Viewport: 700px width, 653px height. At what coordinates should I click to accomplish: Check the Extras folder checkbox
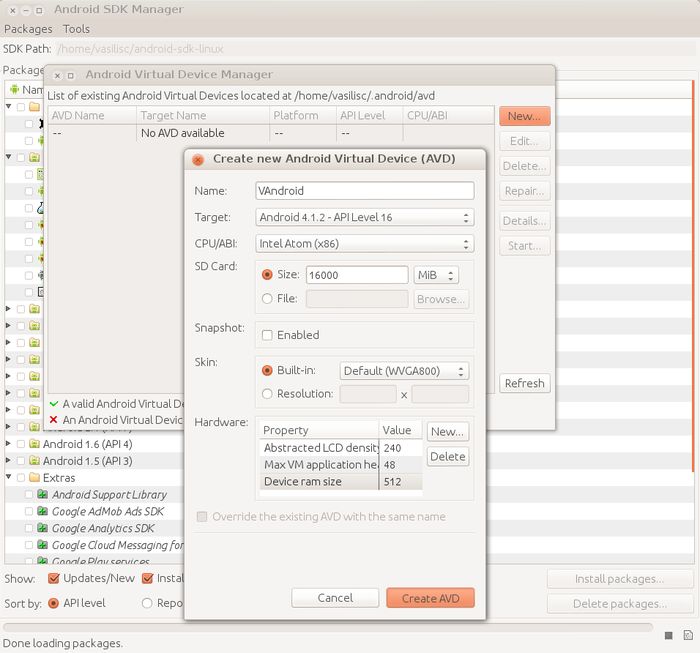[21, 478]
